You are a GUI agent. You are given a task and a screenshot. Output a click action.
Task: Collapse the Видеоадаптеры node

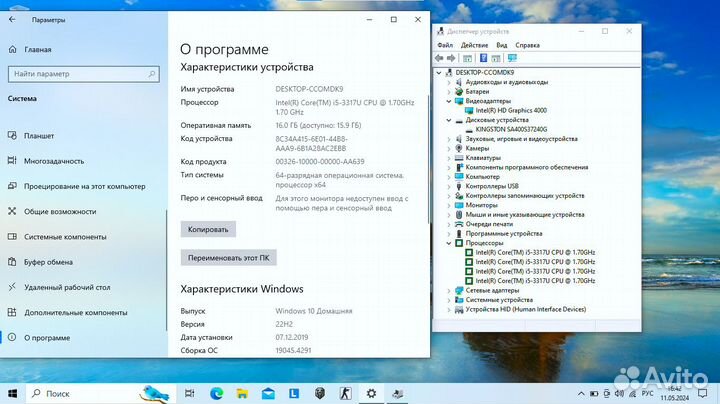pos(449,101)
